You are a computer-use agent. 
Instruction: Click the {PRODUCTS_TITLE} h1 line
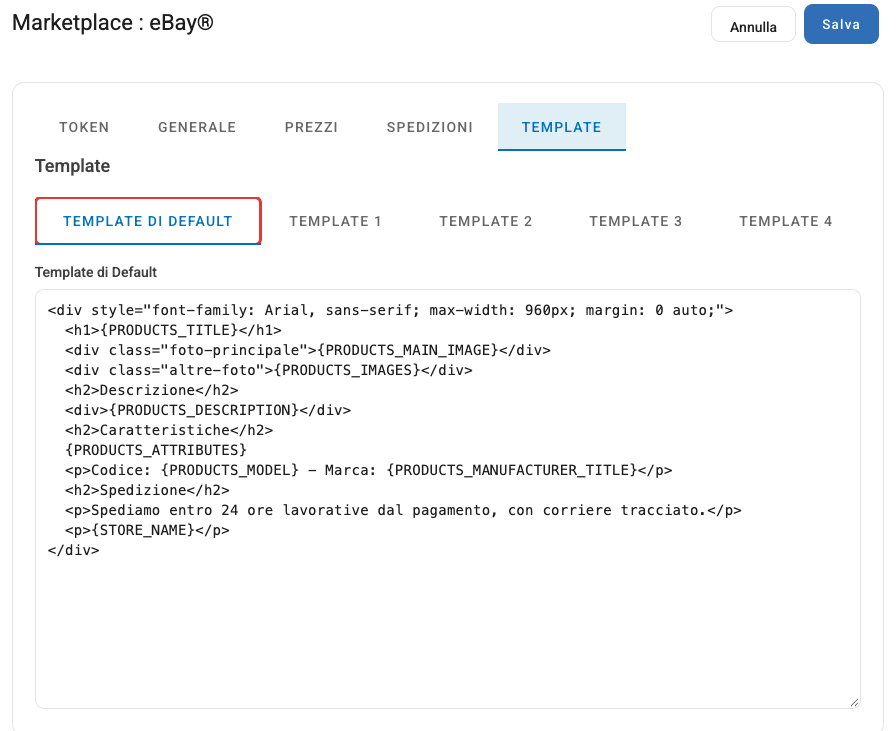coord(173,330)
